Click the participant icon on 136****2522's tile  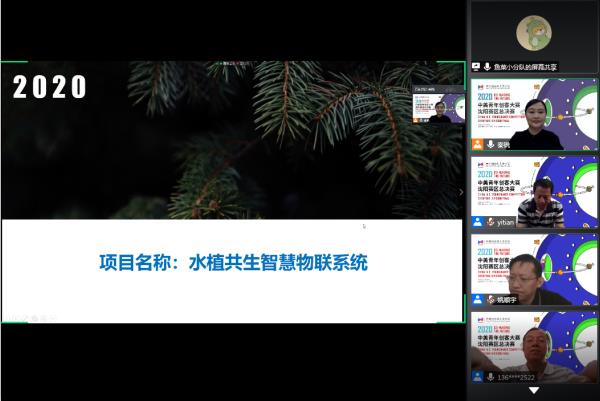477,376
